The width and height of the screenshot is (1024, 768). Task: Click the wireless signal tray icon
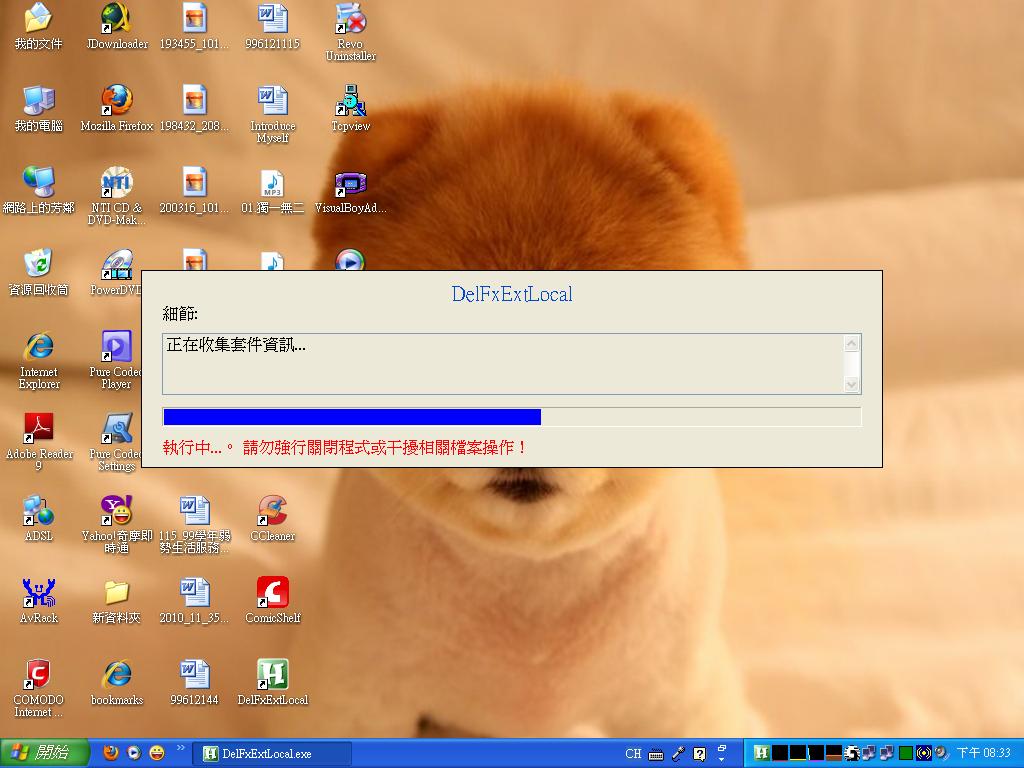click(923, 753)
